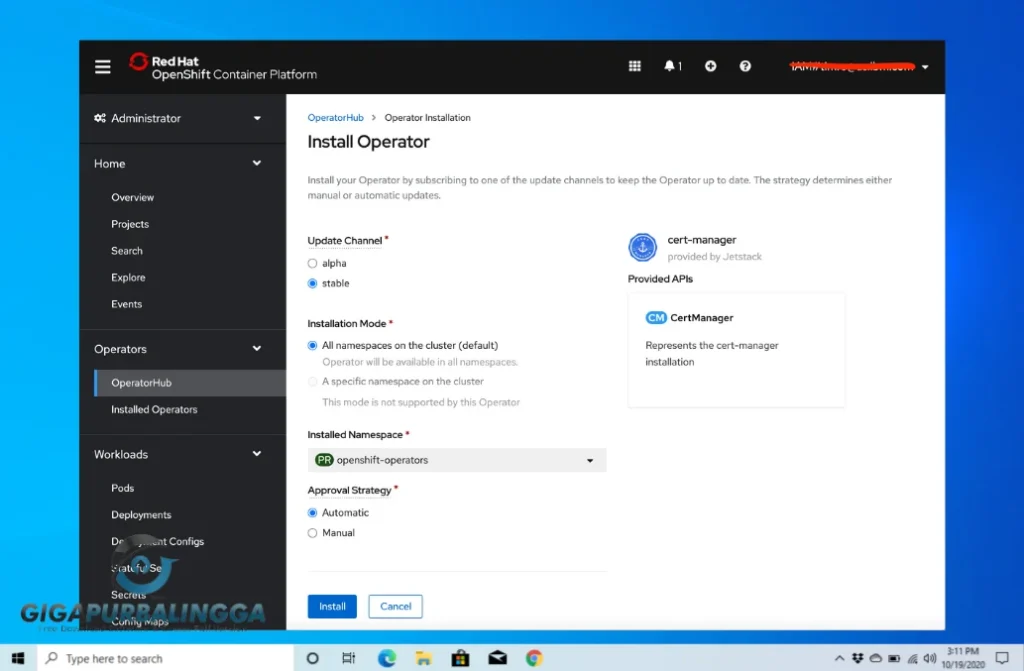Viewport: 1024px width, 671px height.
Task: Open the sidebar hamburger menu
Action: tap(102, 66)
